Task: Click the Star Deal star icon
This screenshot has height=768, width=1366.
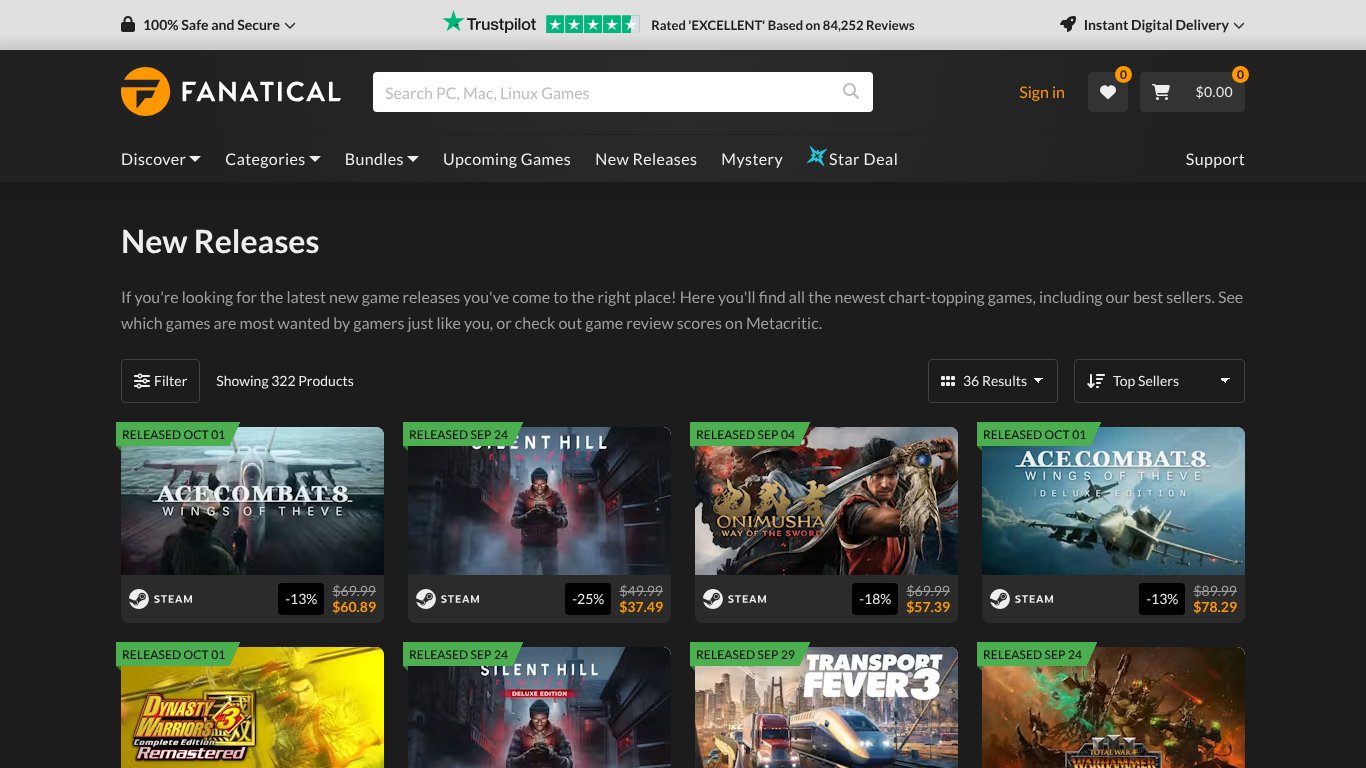Action: click(x=816, y=157)
